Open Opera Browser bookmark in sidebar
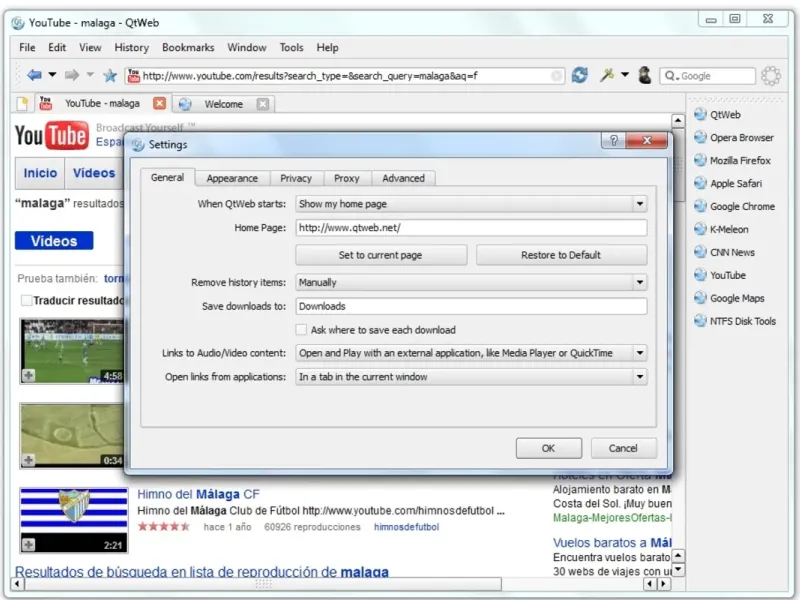 point(734,138)
